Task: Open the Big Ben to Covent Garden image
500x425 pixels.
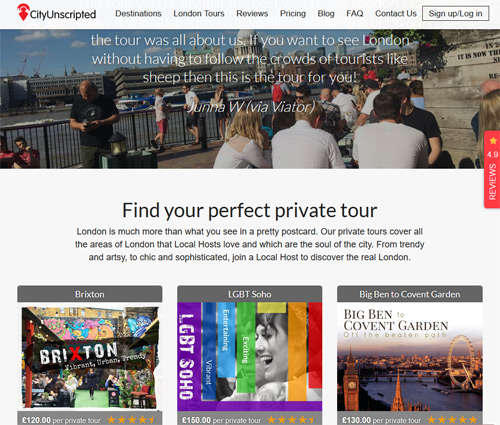Action: 410,357
